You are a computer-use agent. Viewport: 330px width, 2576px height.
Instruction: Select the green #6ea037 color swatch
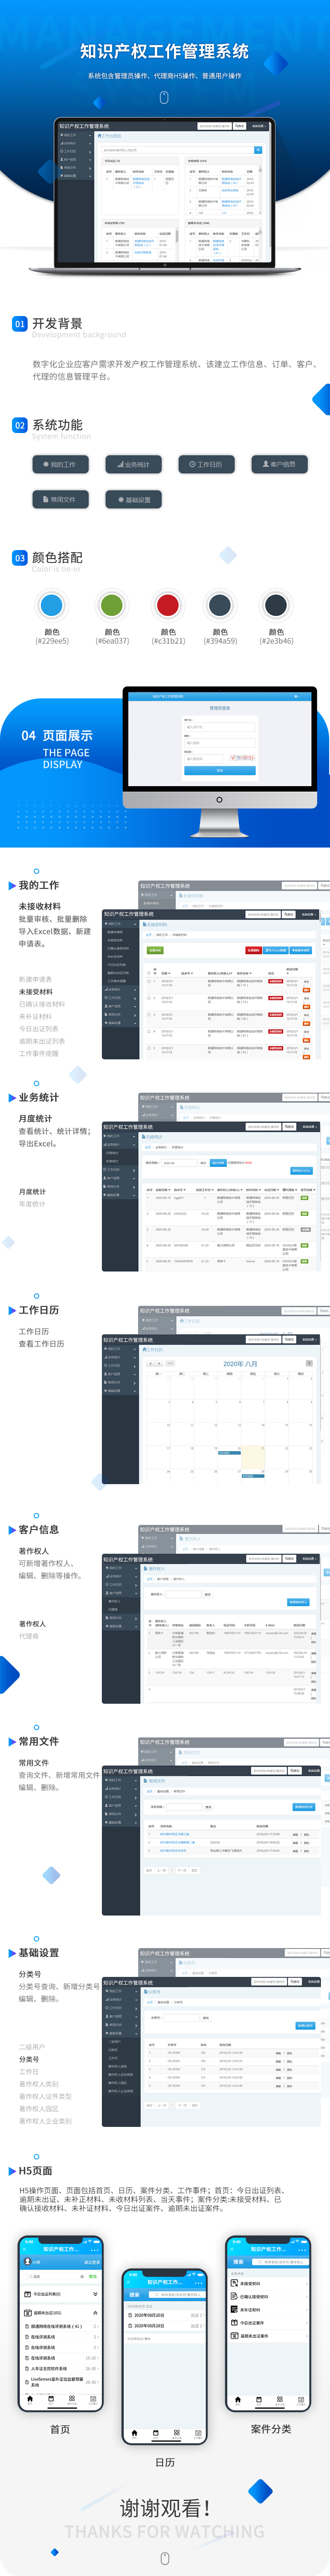tap(112, 605)
